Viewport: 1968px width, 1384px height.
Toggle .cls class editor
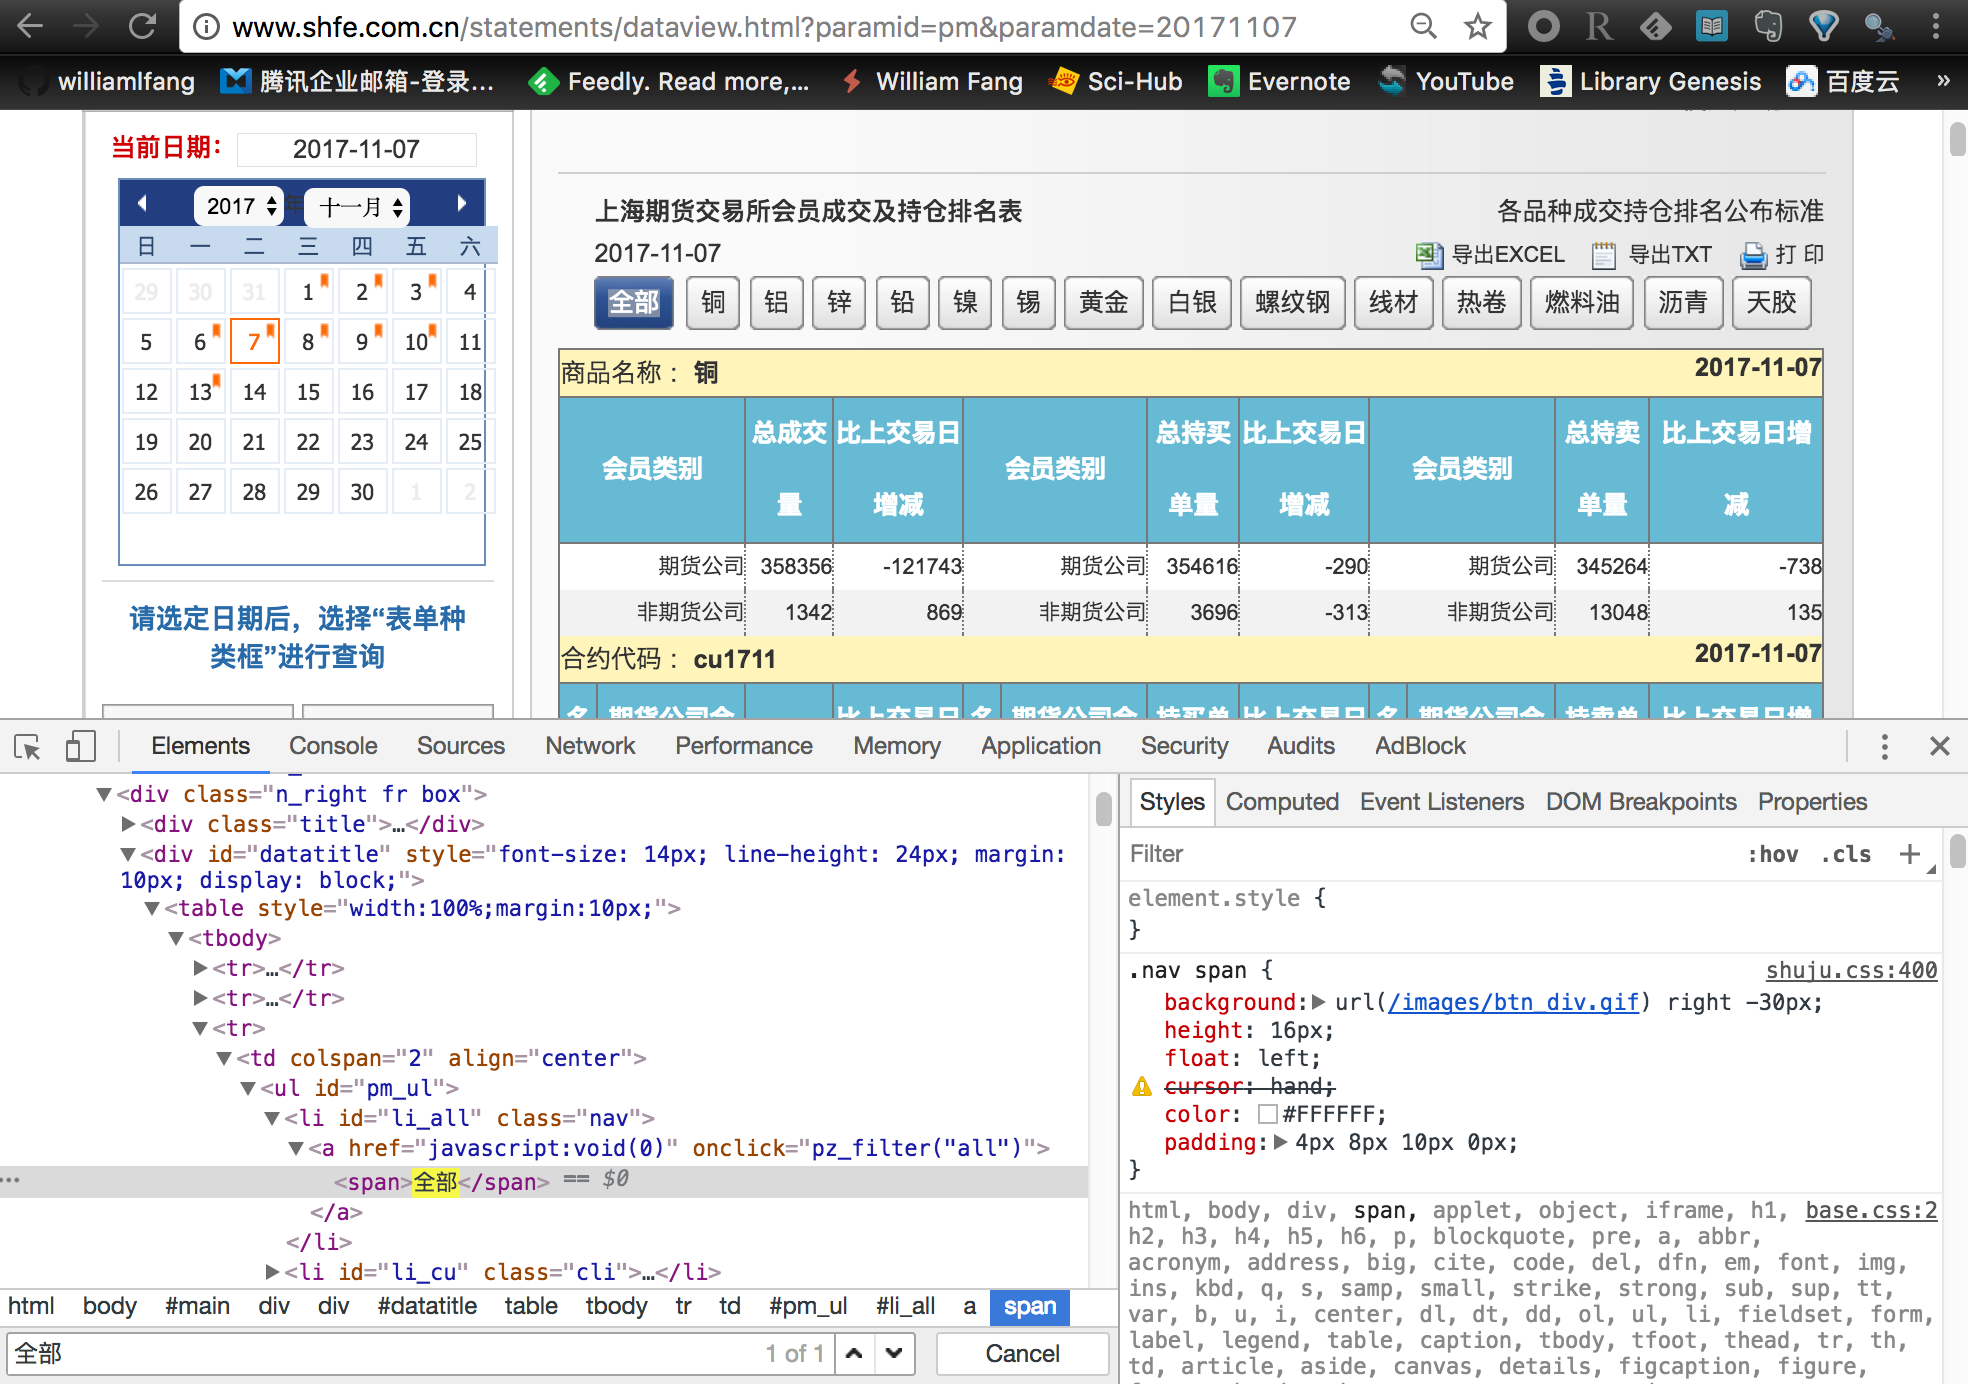pos(1846,854)
